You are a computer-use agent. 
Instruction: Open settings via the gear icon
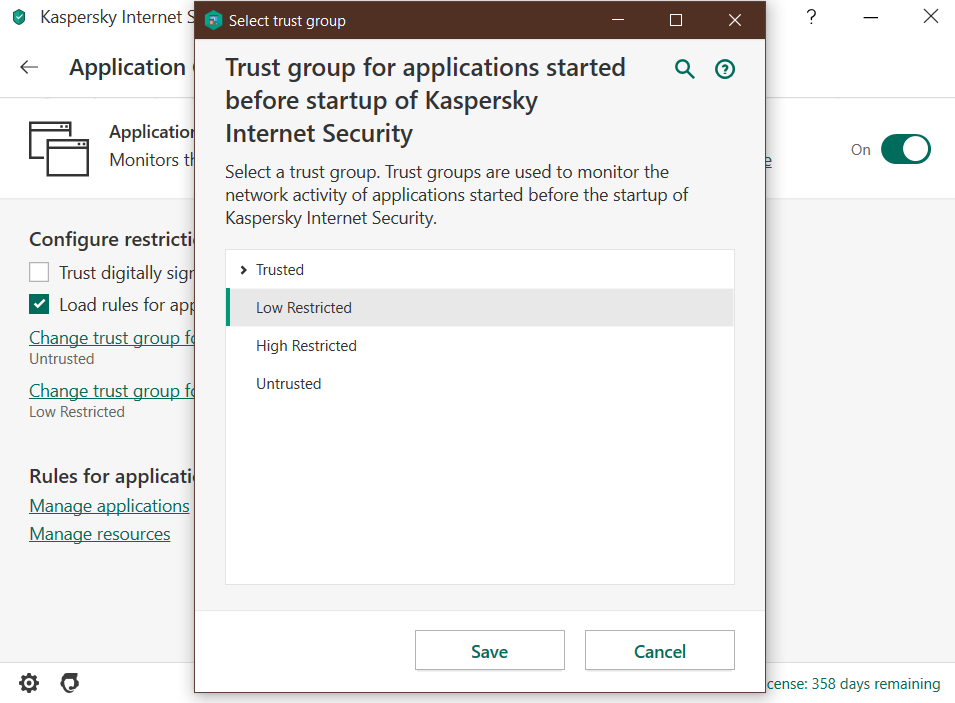(30, 683)
